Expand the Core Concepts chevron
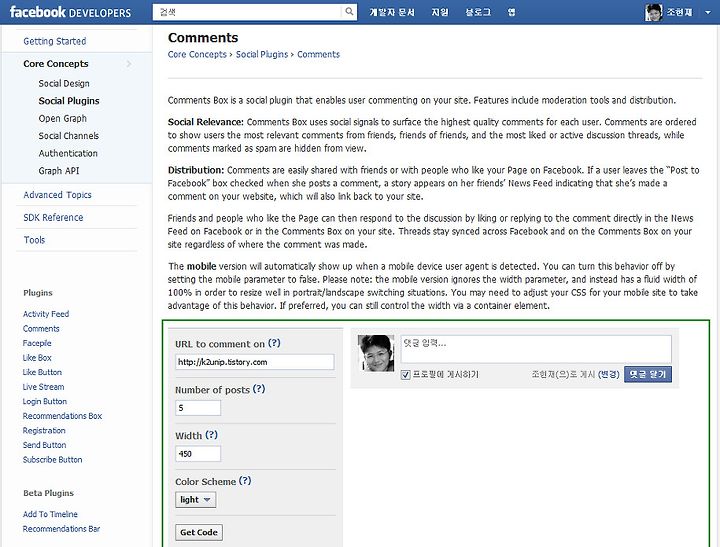This screenshot has height=547, width=720. [129, 64]
